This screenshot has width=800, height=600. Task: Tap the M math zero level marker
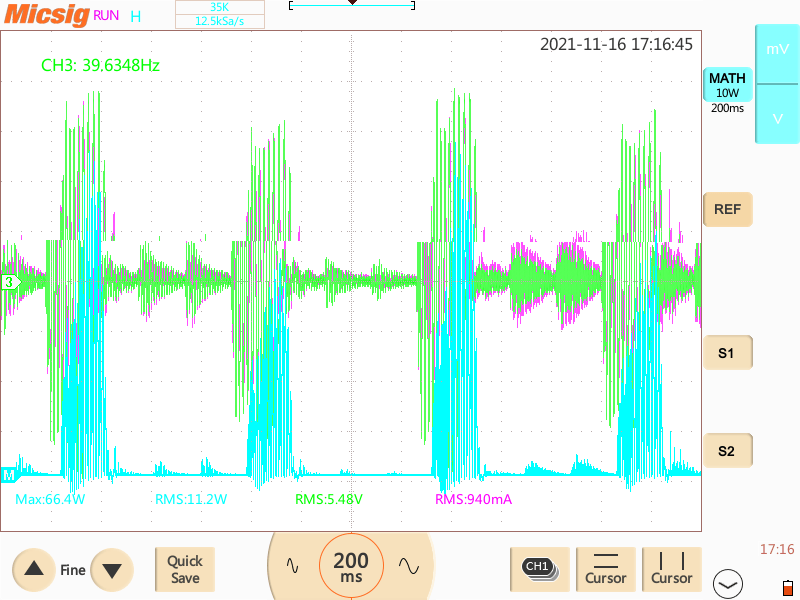pyautogui.click(x=10, y=475)
